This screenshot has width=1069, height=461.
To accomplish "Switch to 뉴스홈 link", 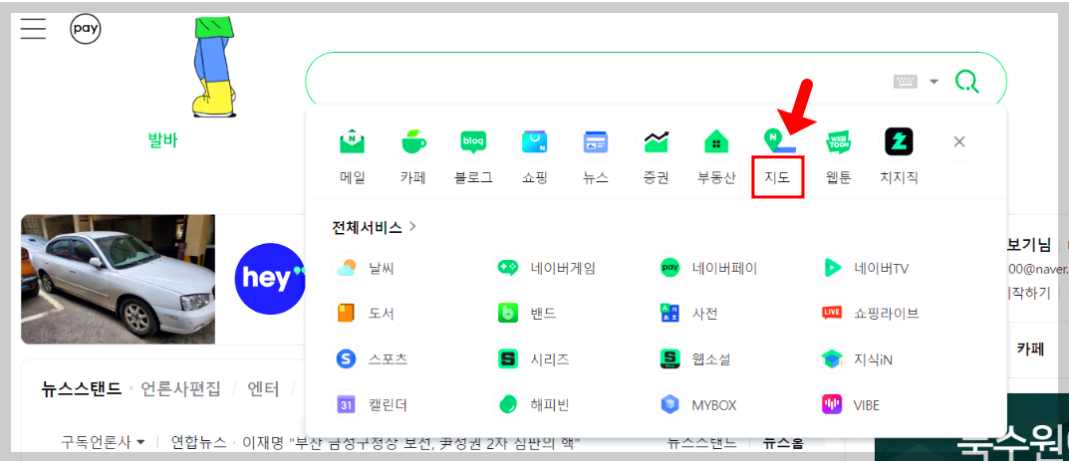I will (x=783, y=443).
